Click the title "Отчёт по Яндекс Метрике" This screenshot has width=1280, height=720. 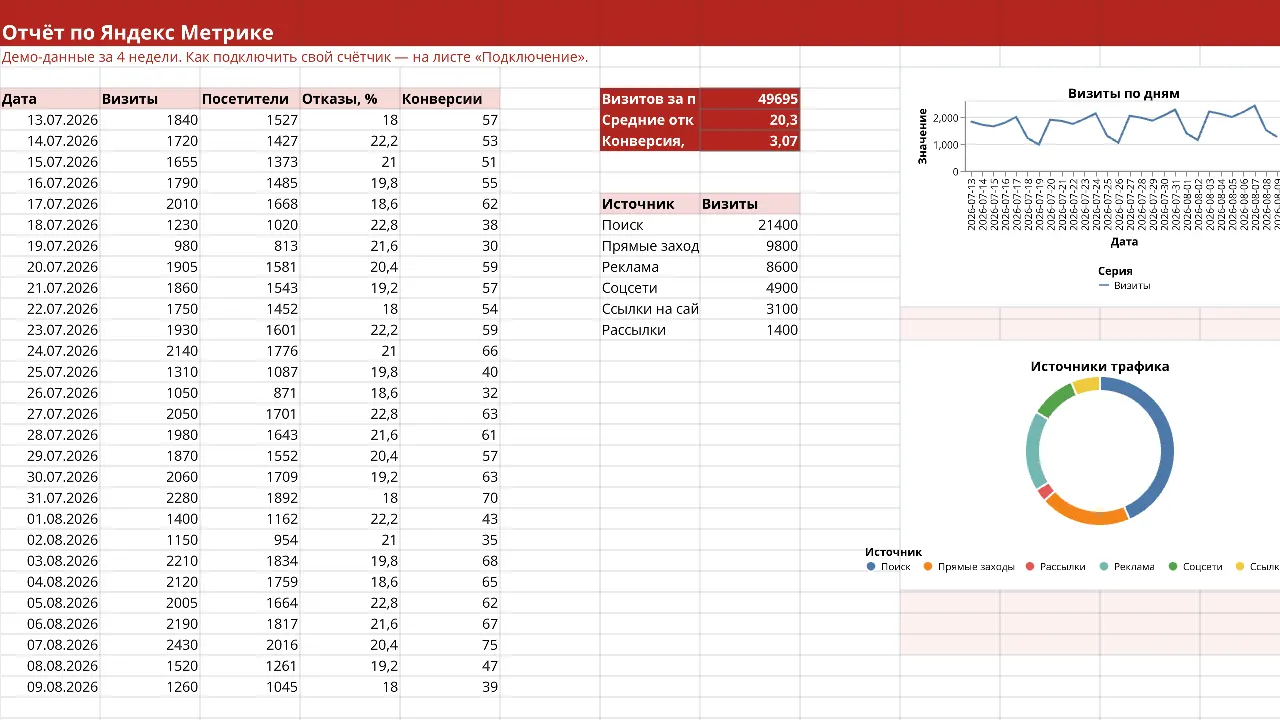(x=137, y=33)
